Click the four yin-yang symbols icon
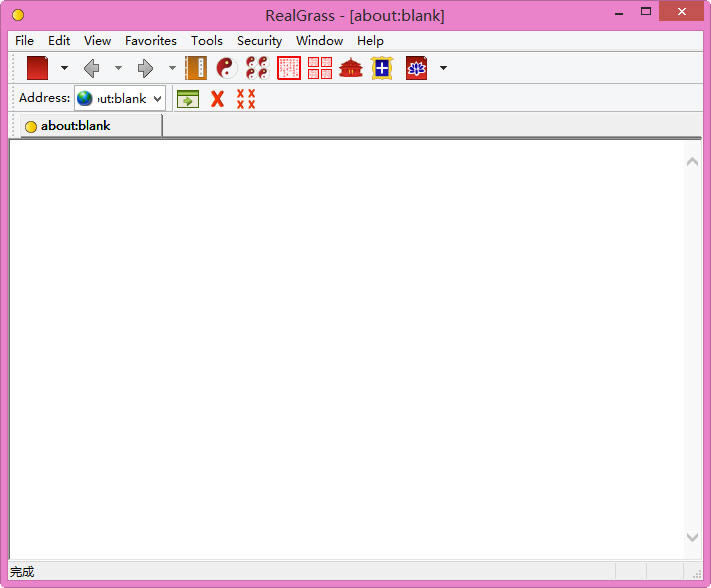This screenshot has height=588, width=711. (257, 68)
